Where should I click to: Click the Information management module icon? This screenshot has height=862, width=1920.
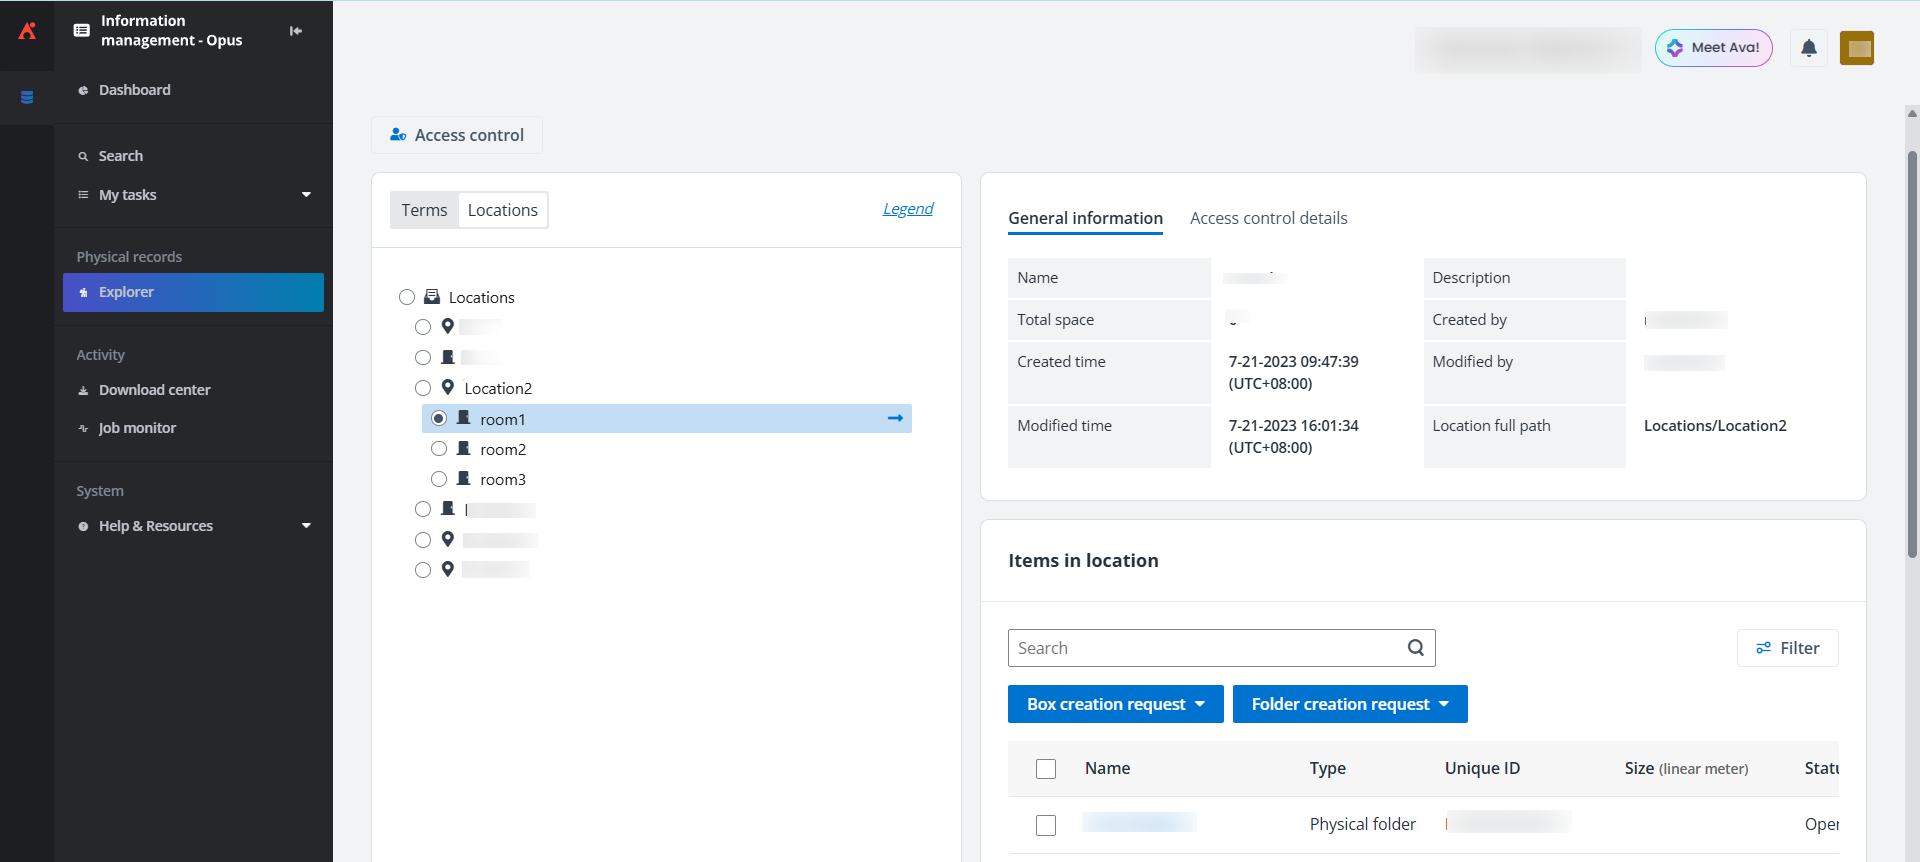82,30
